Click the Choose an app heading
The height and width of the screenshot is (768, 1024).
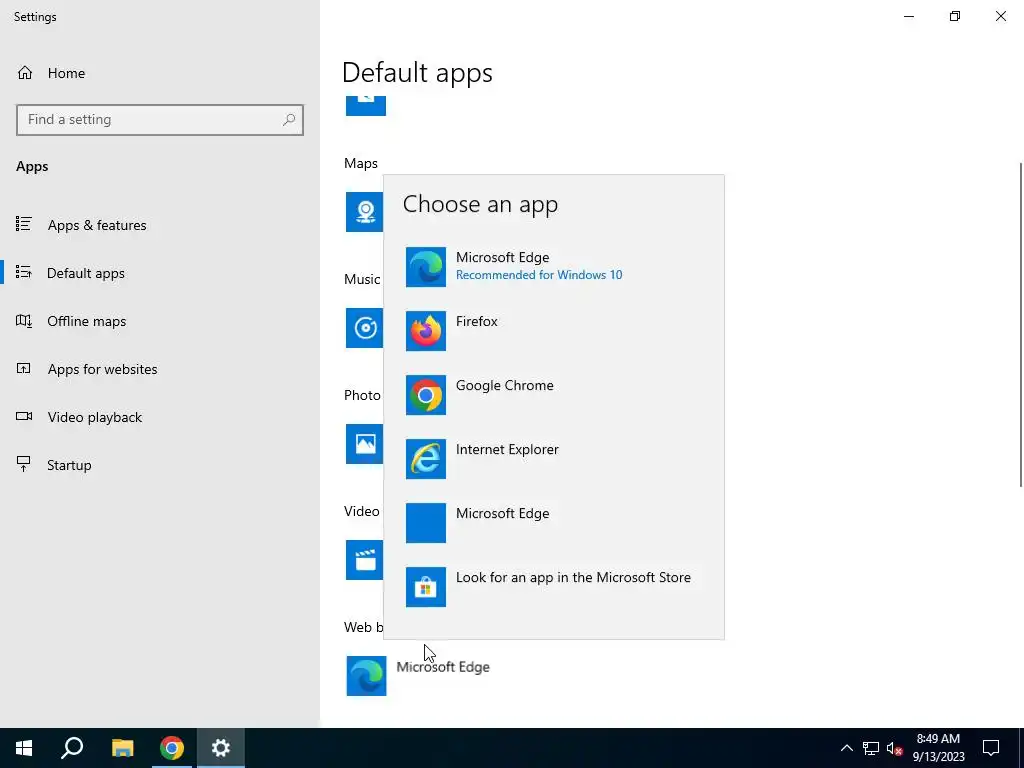pyautogui.click(x=481, y=204)
